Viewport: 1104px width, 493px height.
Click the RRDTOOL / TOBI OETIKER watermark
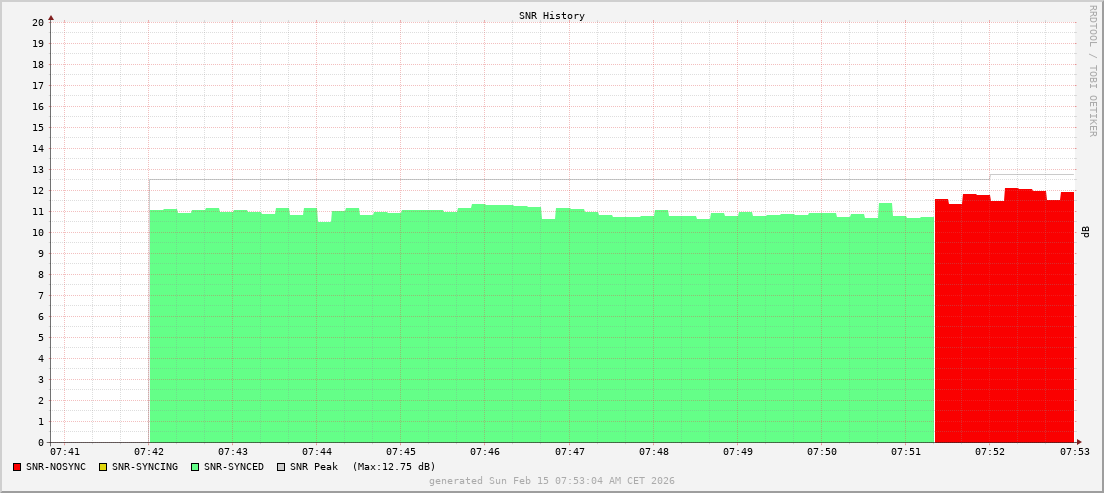click(x=1092, y=70)
